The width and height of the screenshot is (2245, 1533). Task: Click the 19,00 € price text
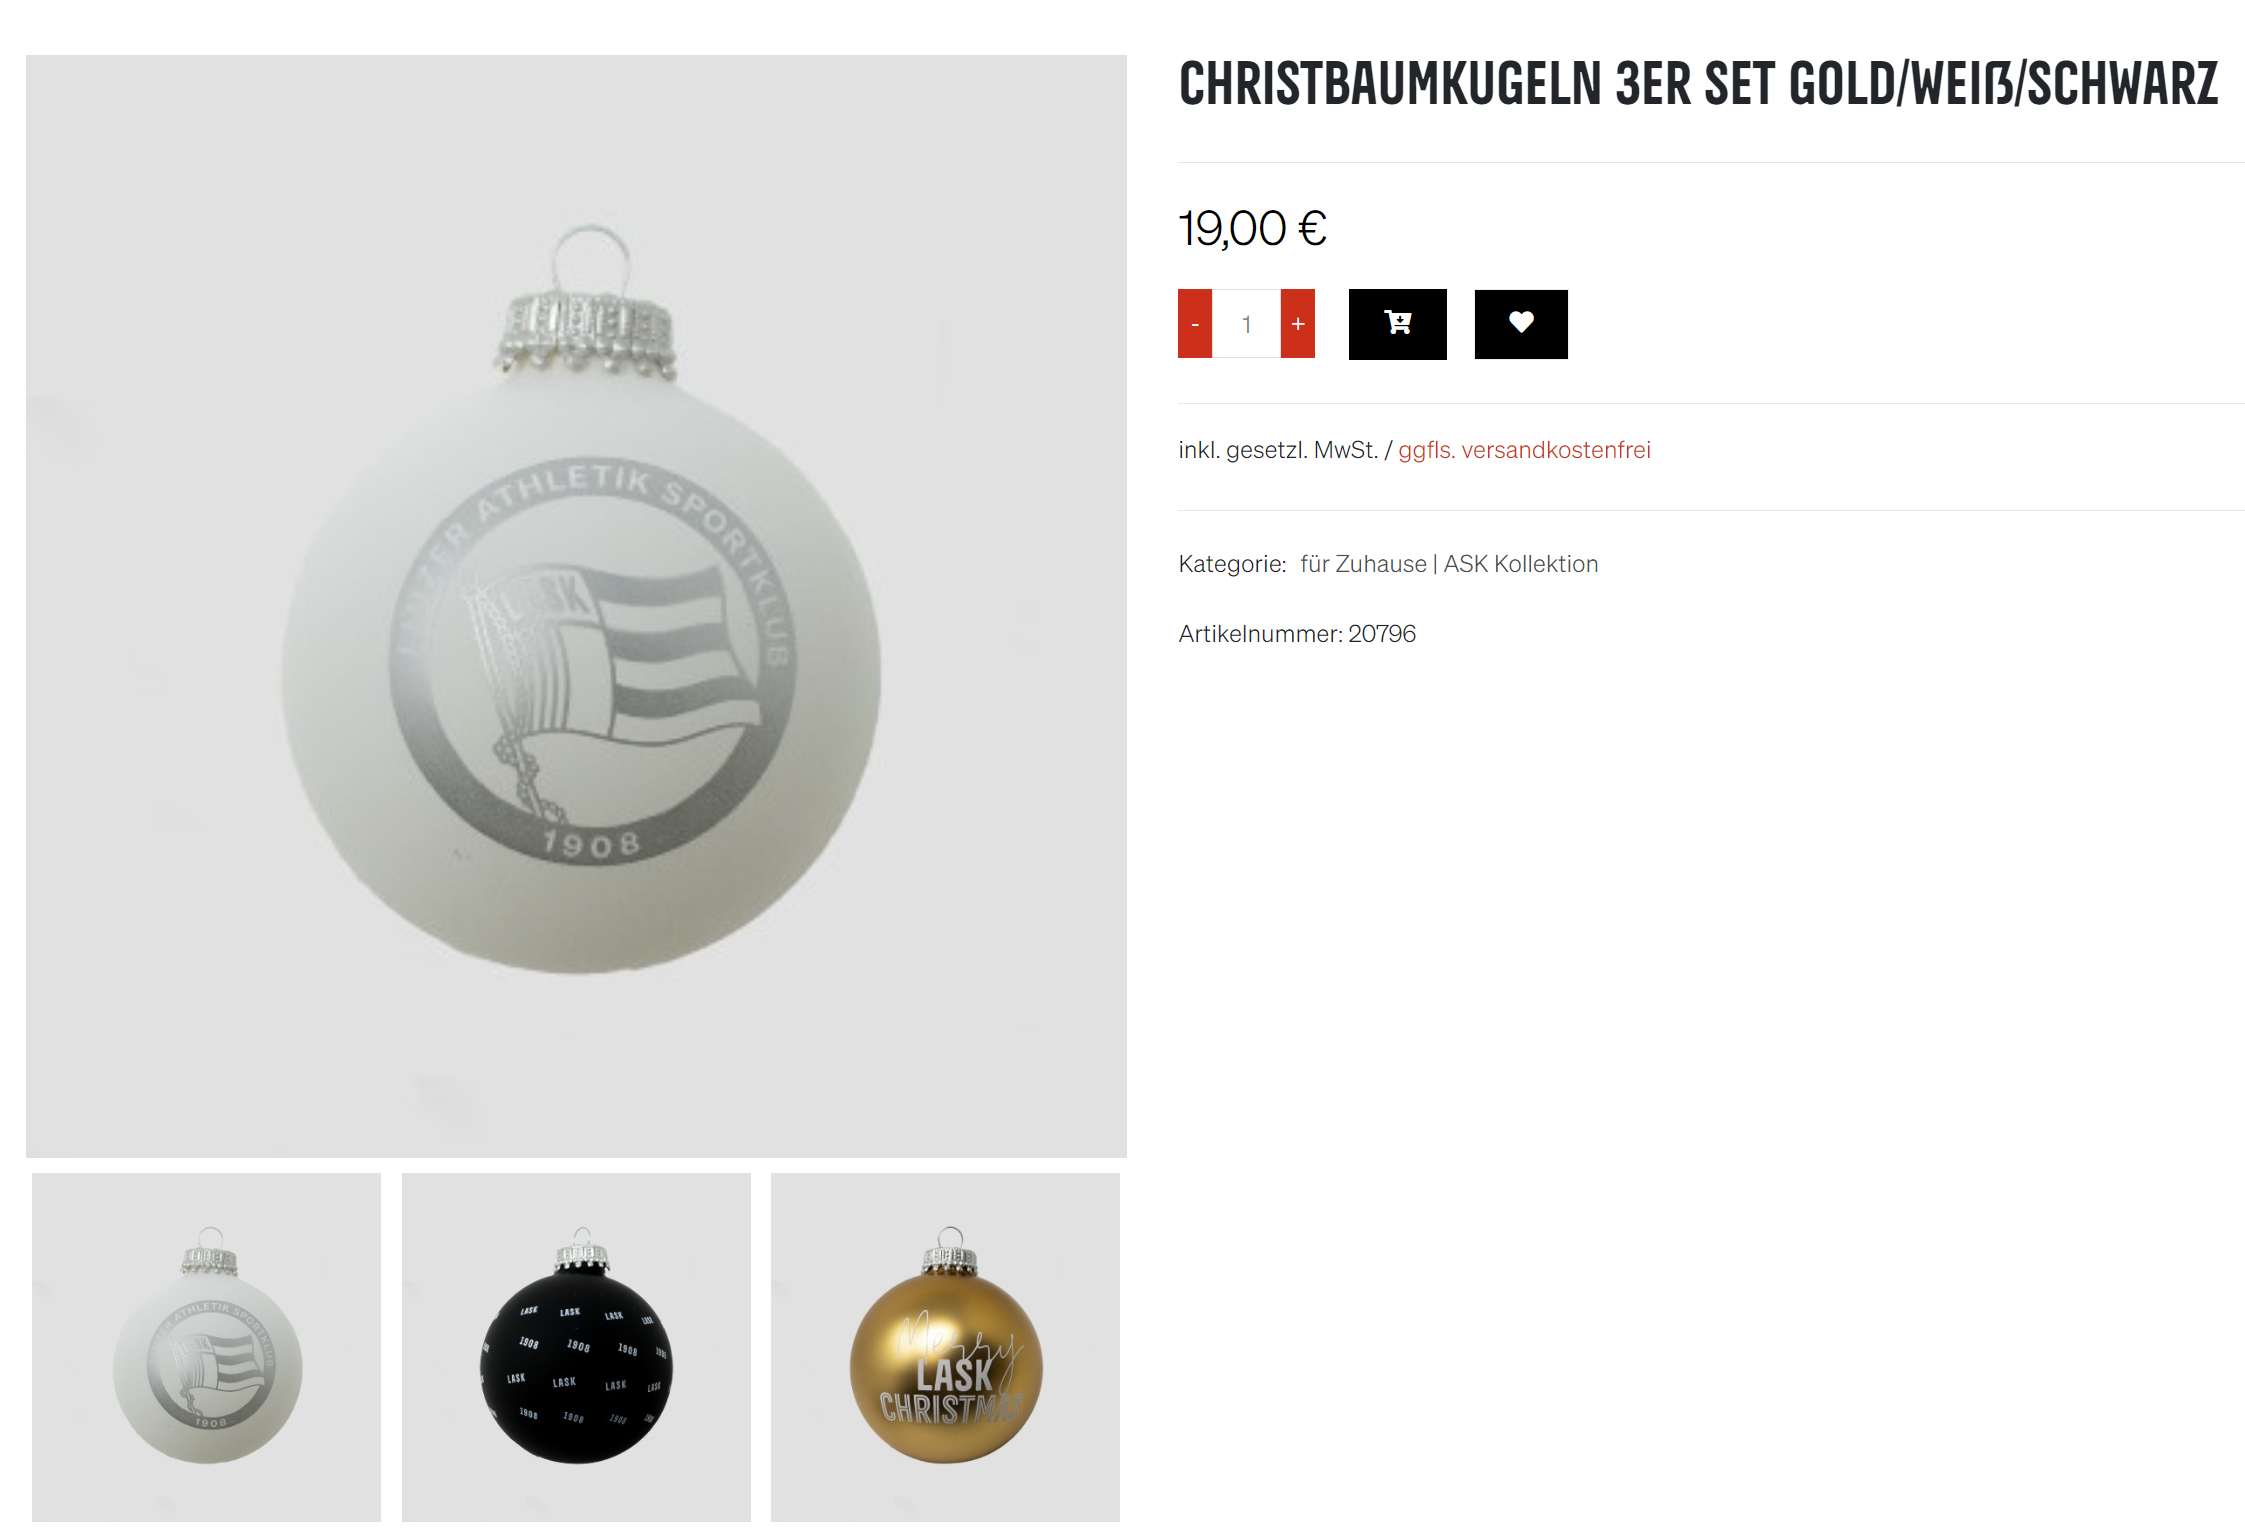[1252, 228]
